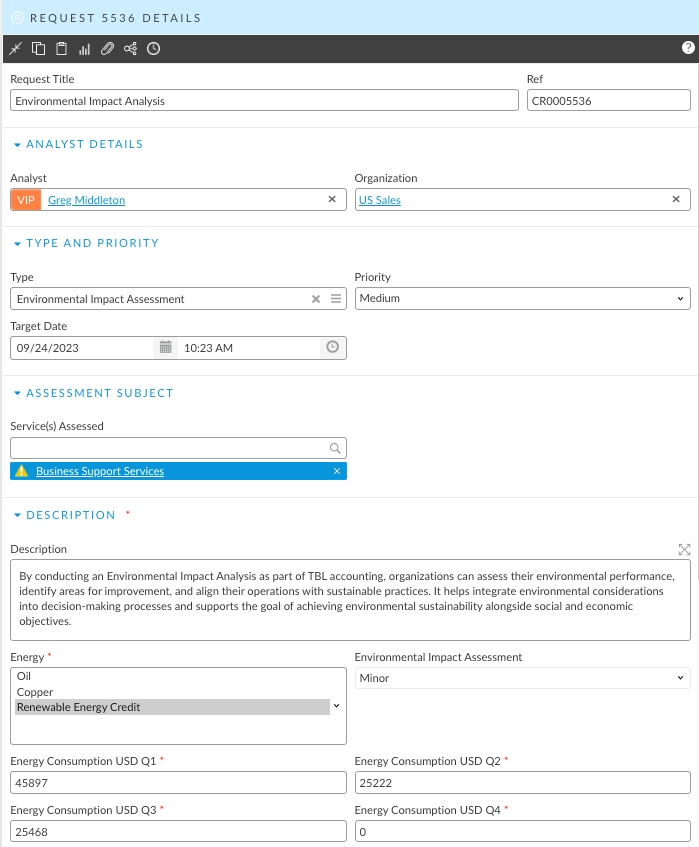Collapse the Assessment Subject section
The width and height of the screenshot is (699, 847).
[17, 394]
